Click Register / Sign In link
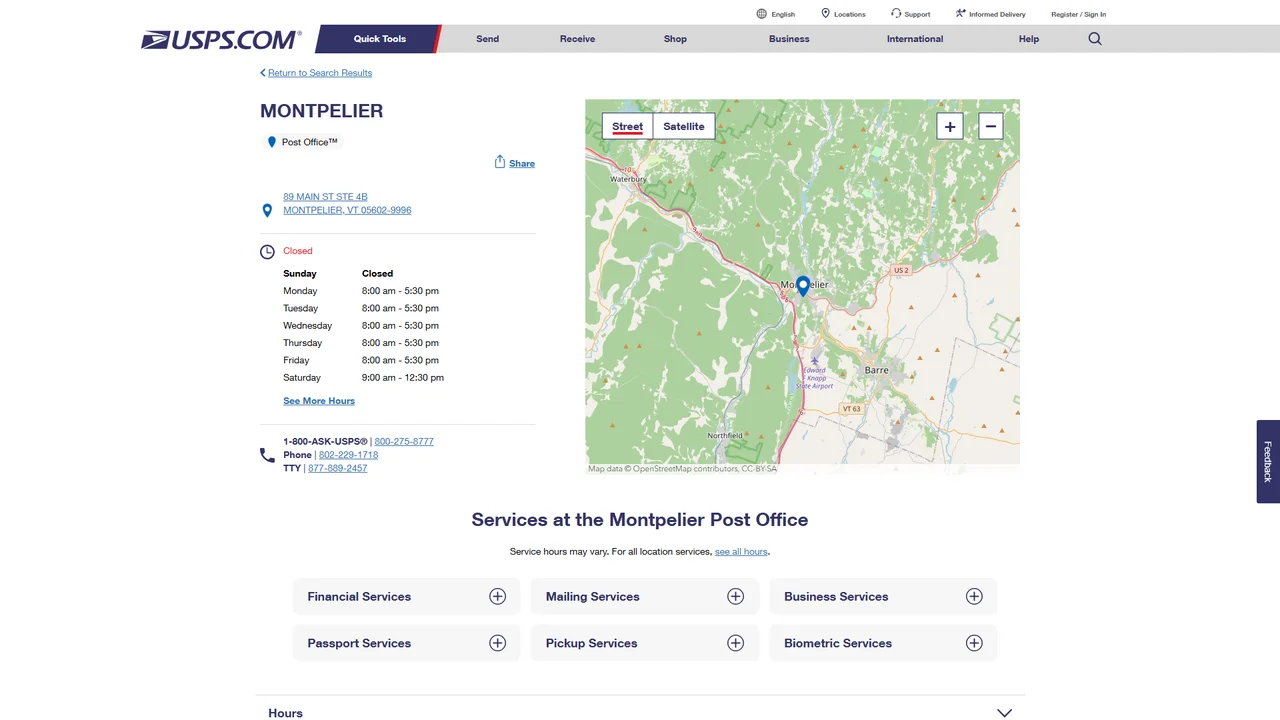 tap(1078, 14)
